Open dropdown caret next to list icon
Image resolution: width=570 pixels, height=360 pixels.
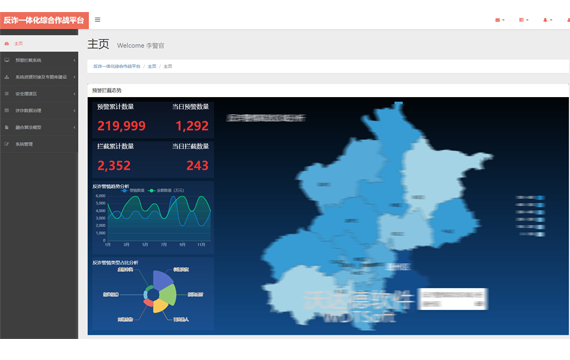tap(527, 20)
